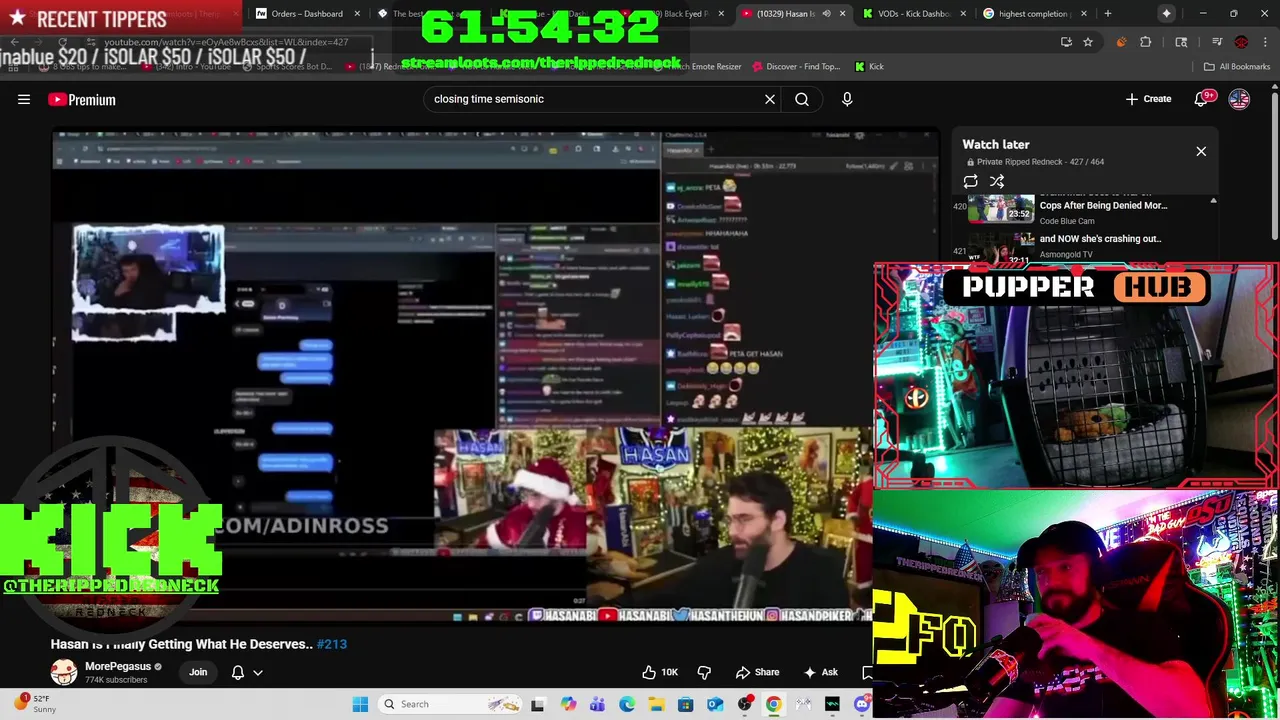Image resolution: width=1280 pixels, height=720 pixels.
Task: Open Microsoft Store from taskbar
Action: pyautogui.click(x=686, y=704)
